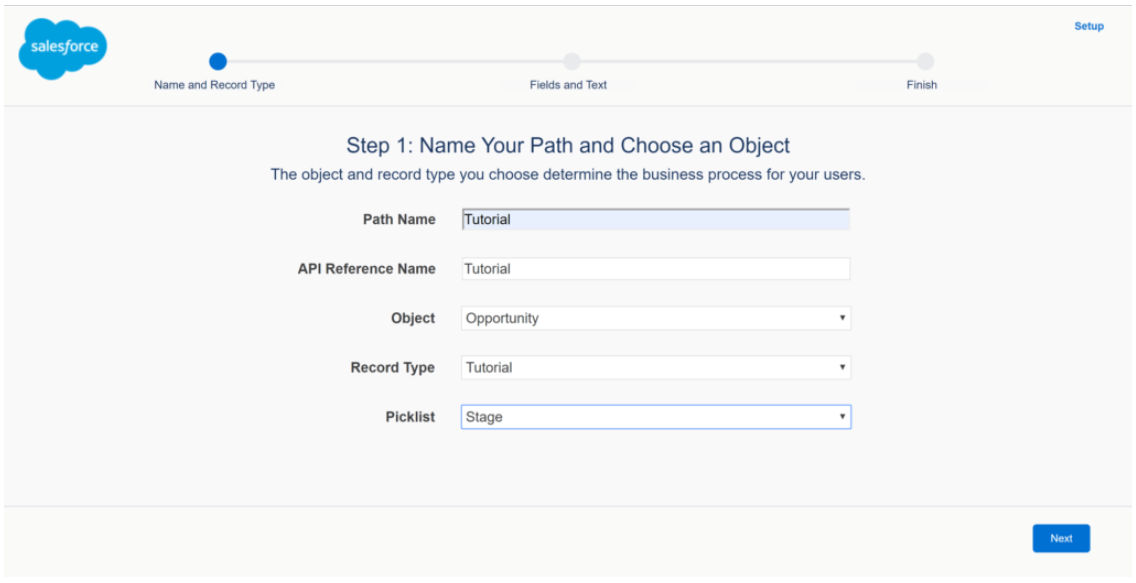Select the Name and Record Type step label

tap(213, 85)
